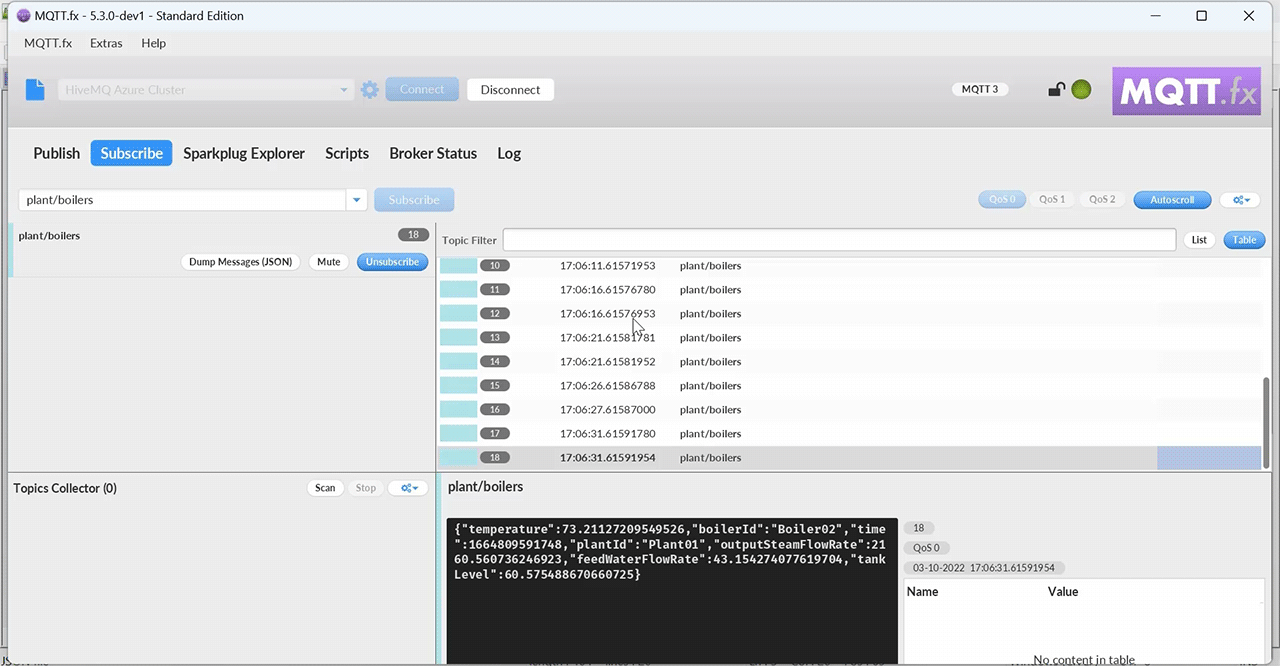Viewport: 1280px width, 666px height.
Task: Select QoS 0 option
Action: click(x=1002, y=199)
